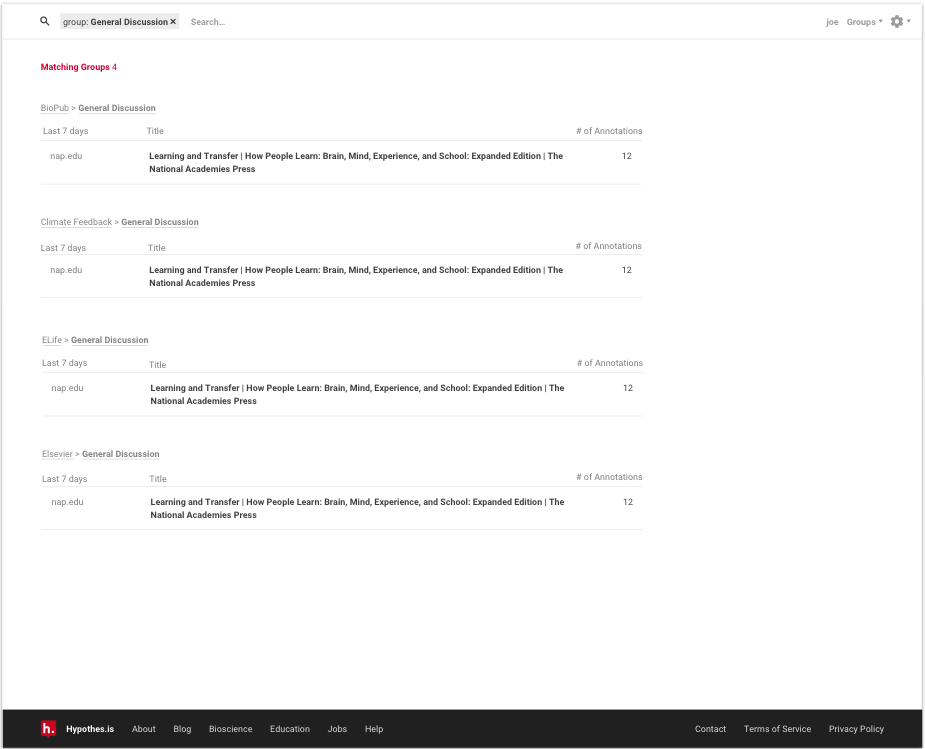Click the Matching Groups 4 heading
The width and height of the screenshot is (925, 749).
(78, 67)
